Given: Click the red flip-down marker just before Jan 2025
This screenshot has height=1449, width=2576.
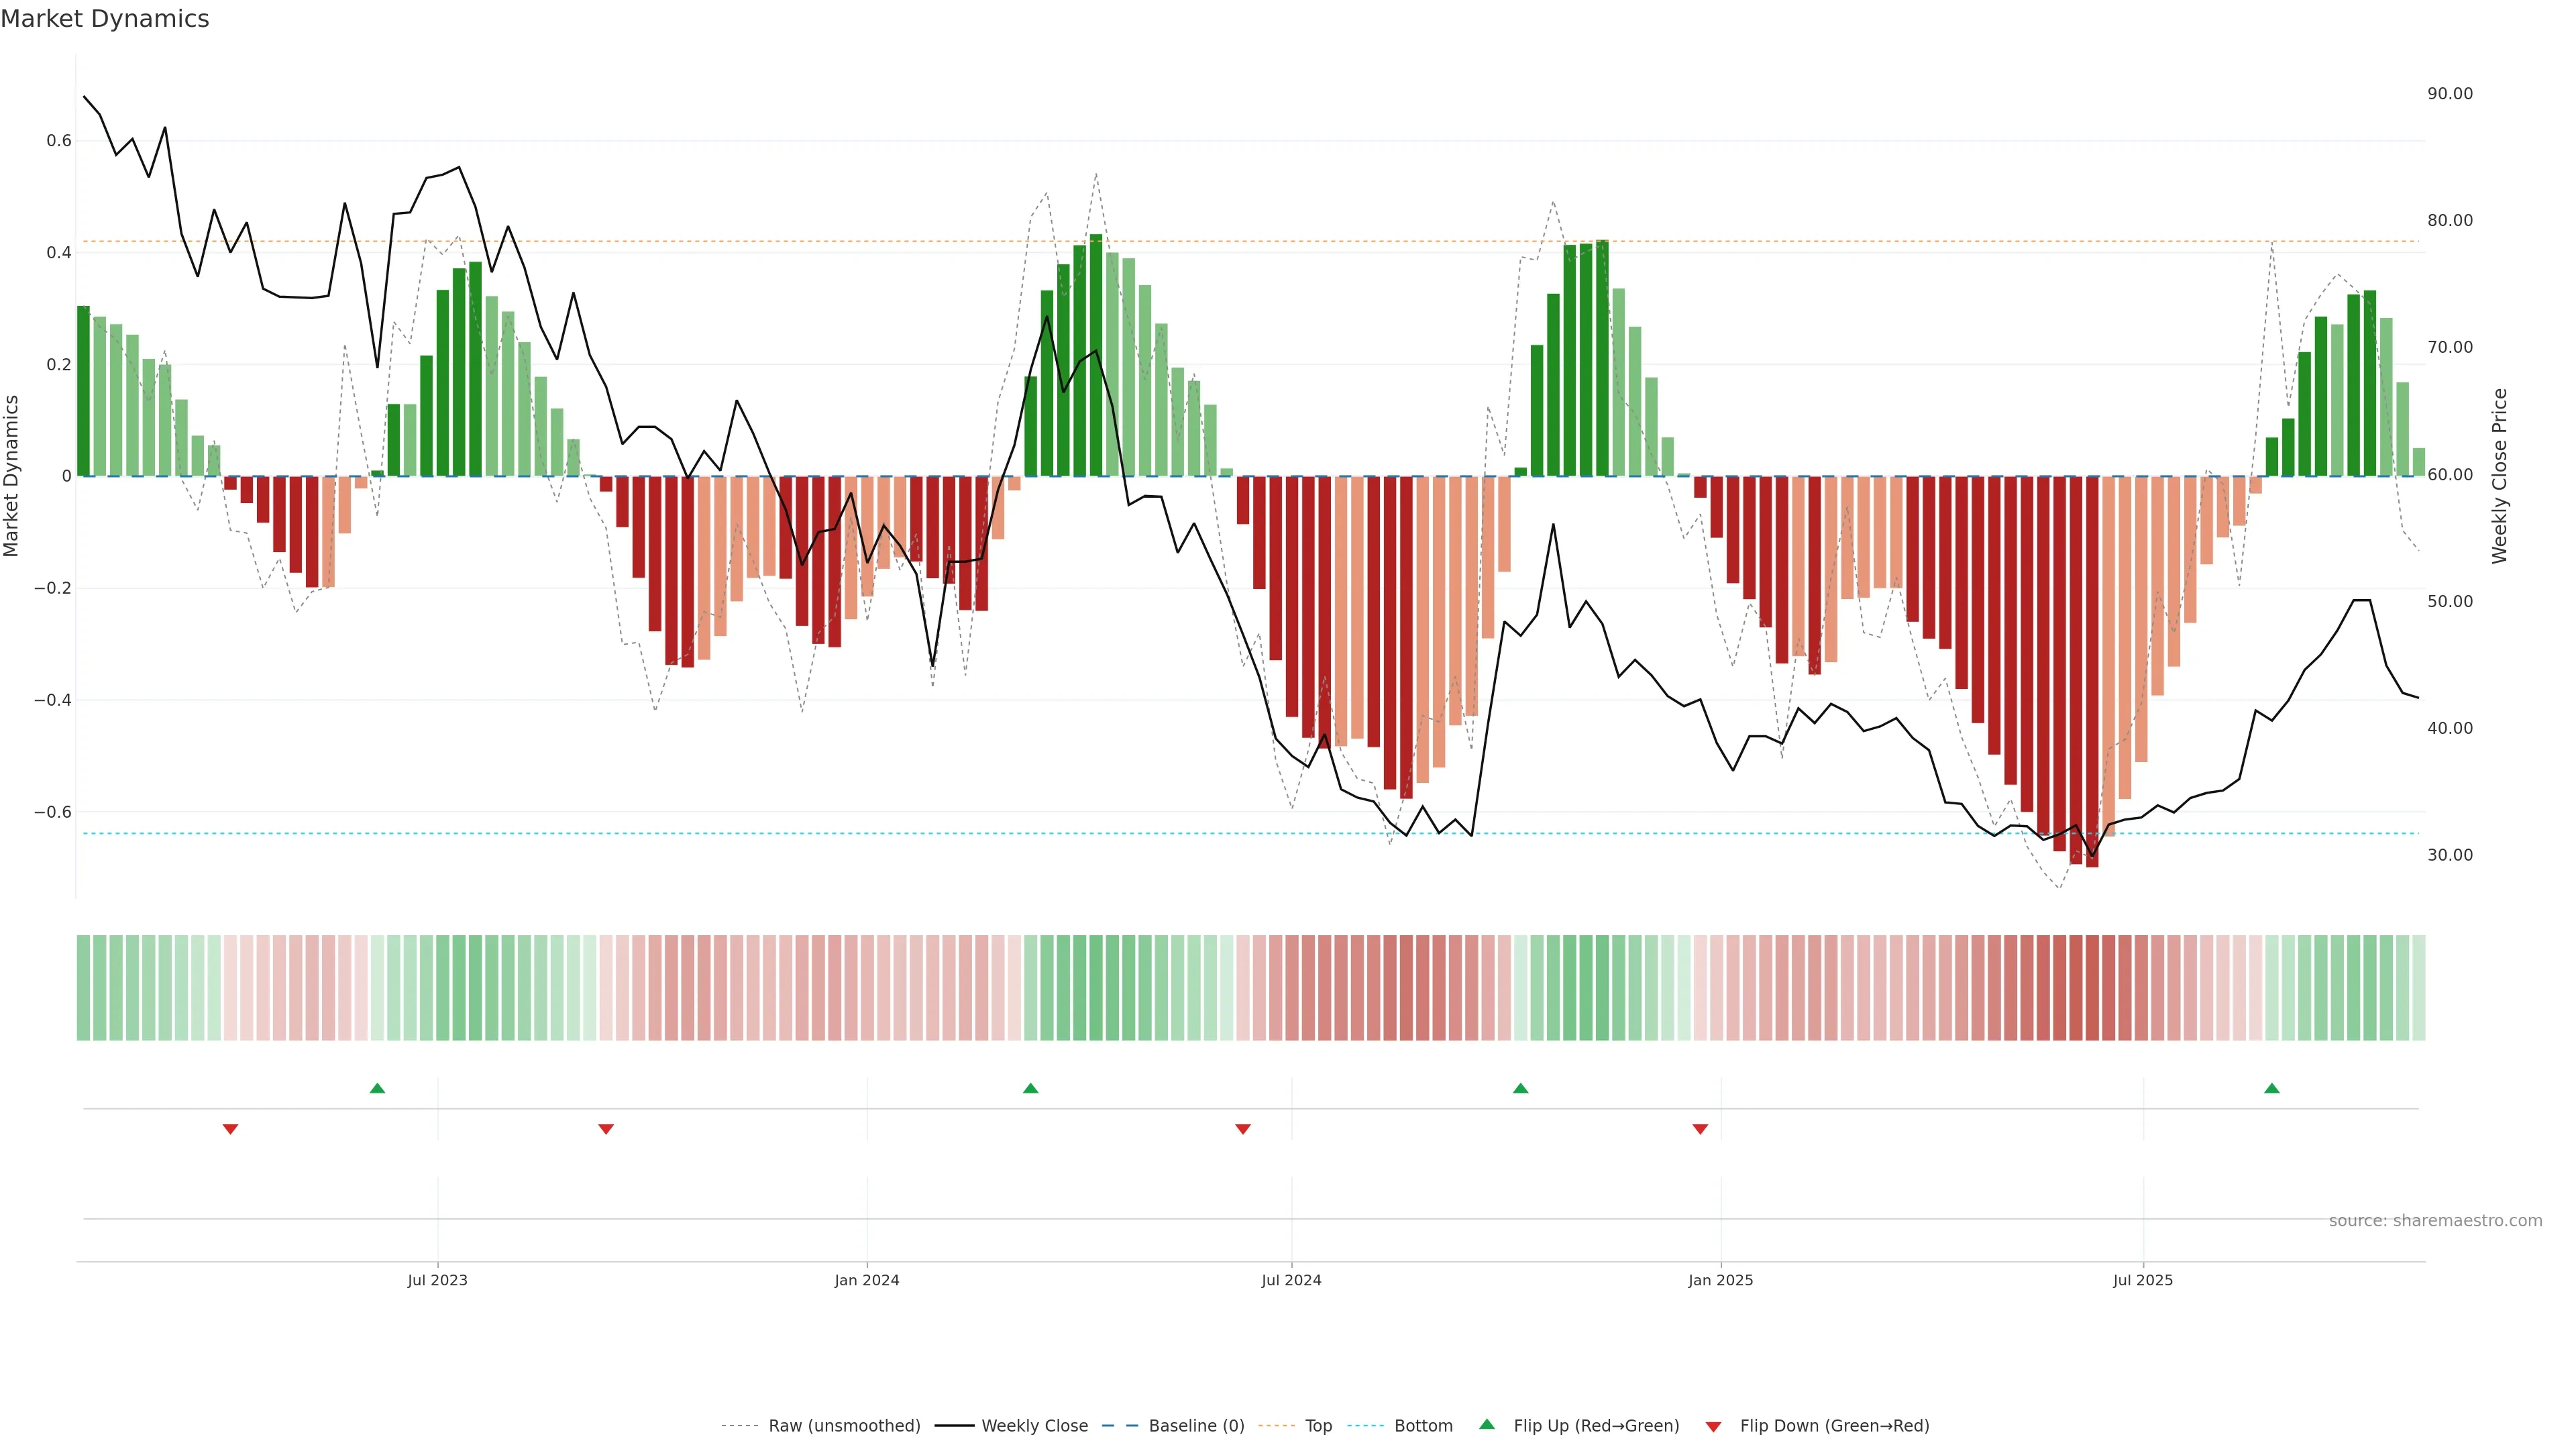Looking at the screenshot, I should (x=1700, y=1129).
